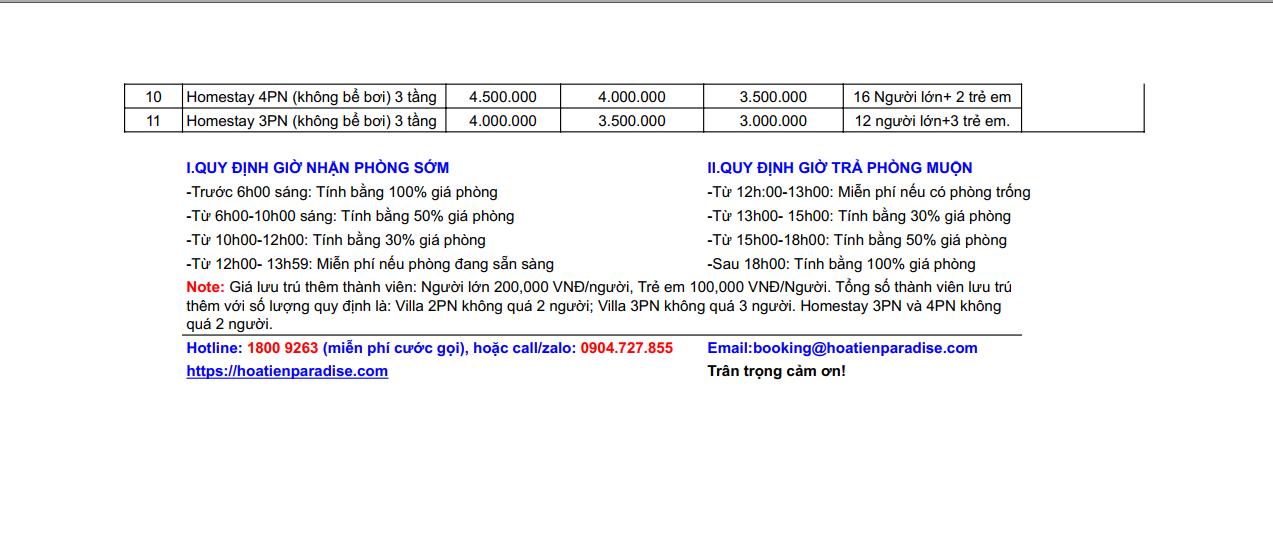
Task: Select the row number 11 cell
Action: click(153, 121)
